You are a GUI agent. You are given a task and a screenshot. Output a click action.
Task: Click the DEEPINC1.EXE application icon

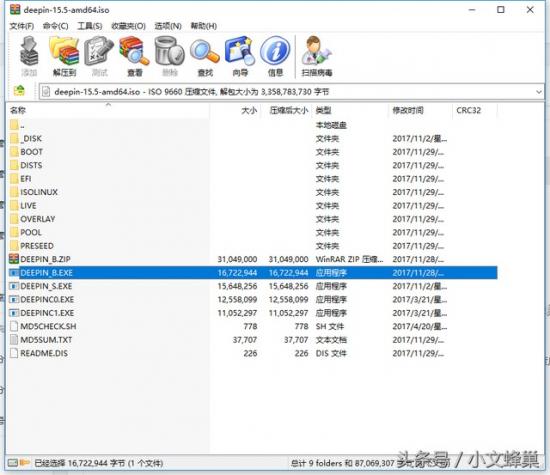(x=14, y=313)
